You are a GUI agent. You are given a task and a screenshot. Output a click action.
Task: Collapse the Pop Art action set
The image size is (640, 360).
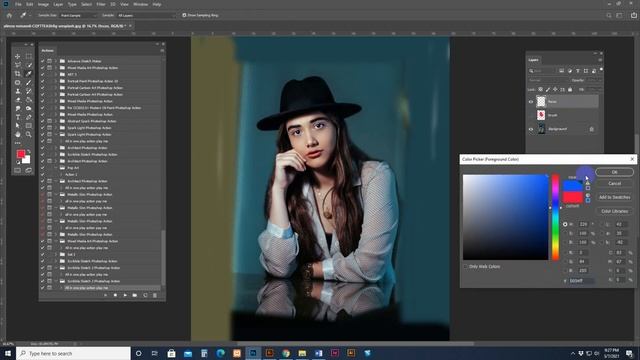pos(56,168)
